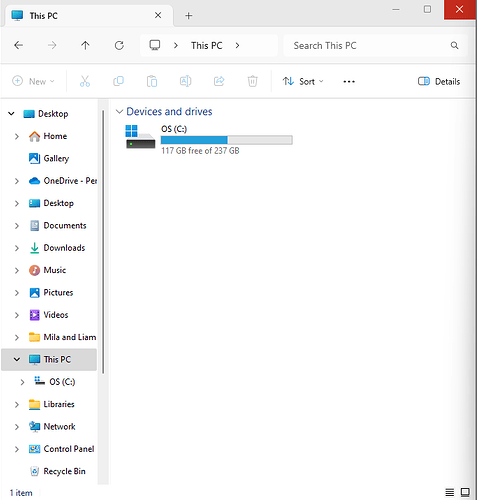This screenshot has height=500, width=477.
Task: Toggle the Details pane button
Action: click(439, 81)
